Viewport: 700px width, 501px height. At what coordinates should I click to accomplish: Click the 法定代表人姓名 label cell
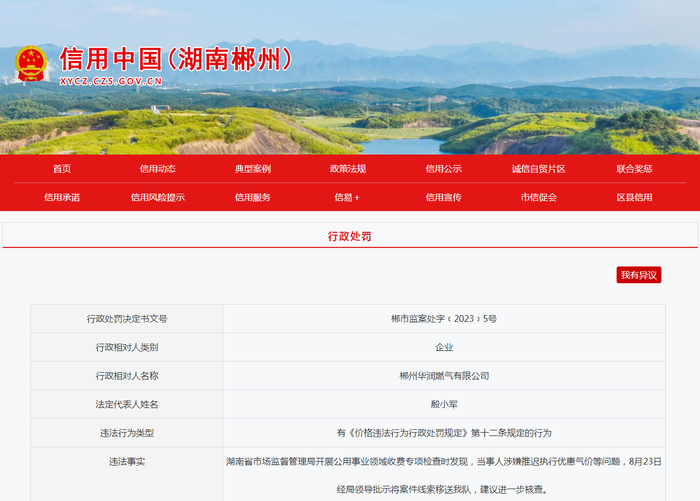[127, 405]
